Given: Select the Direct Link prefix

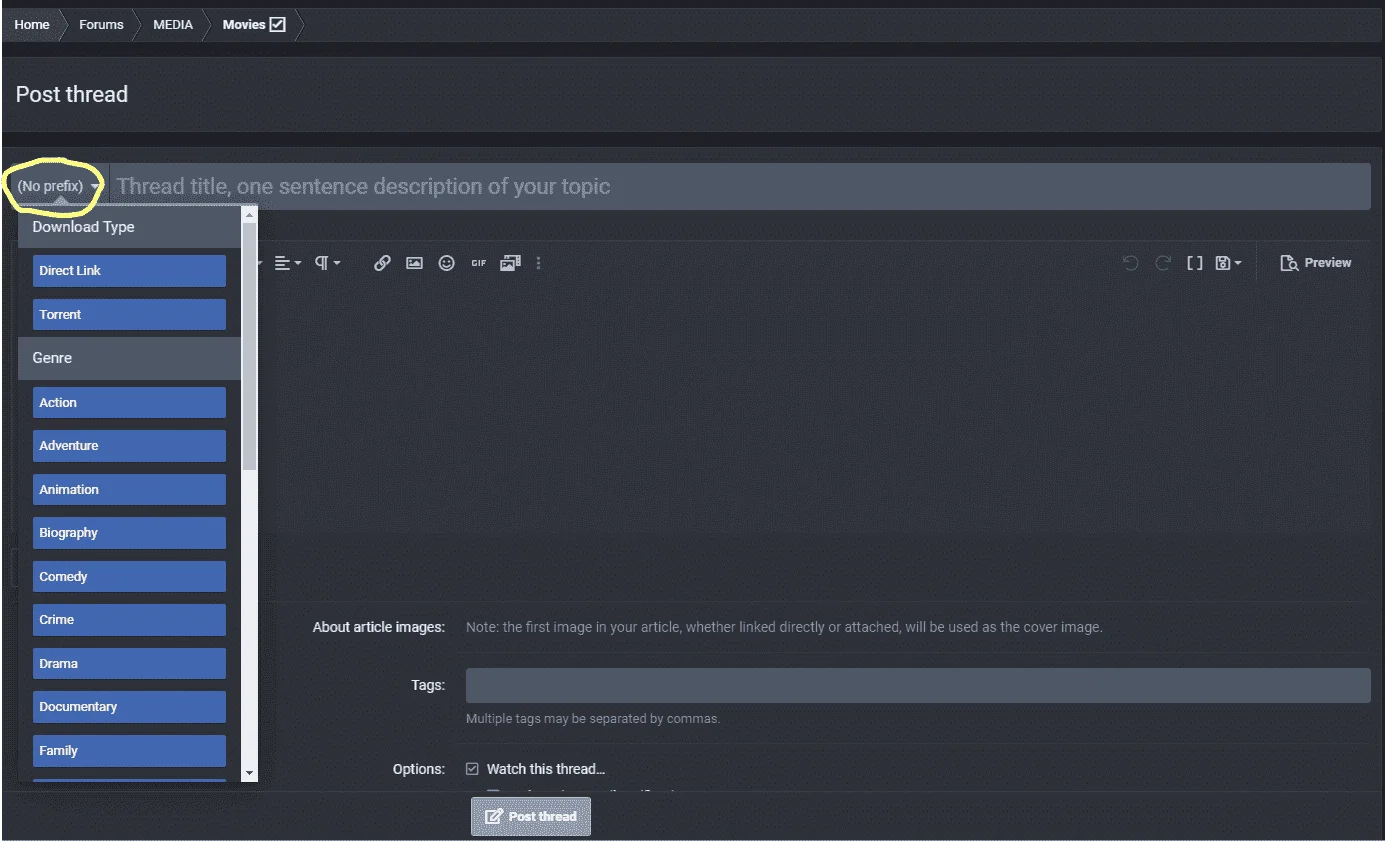Looking at the screenshot, I should pos(129,271).
